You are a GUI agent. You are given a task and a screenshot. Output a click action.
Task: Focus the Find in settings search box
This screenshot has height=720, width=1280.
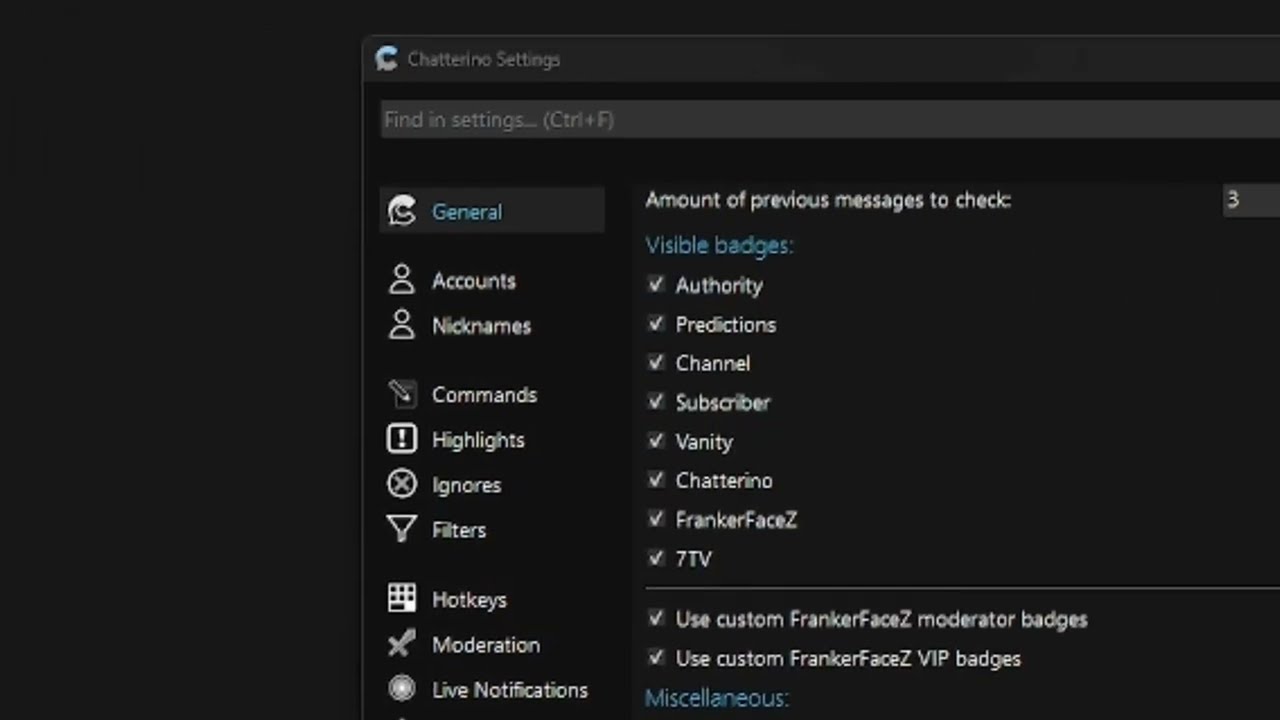point(830,120)
